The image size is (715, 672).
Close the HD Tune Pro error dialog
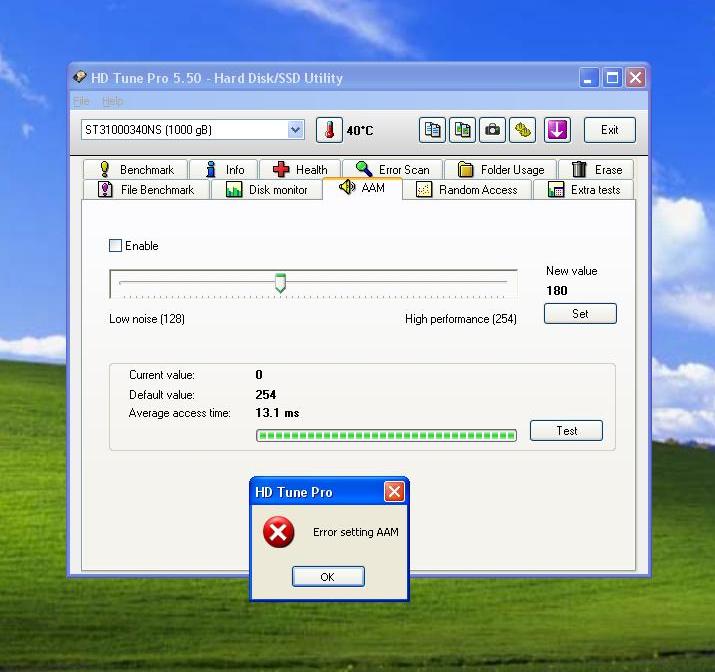(x=394, y=492)
